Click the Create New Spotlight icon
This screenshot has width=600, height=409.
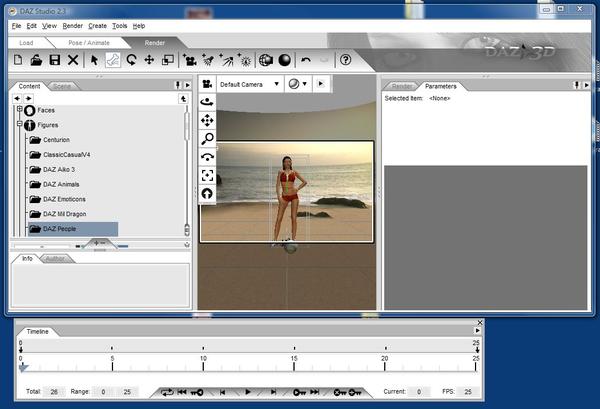208,60
